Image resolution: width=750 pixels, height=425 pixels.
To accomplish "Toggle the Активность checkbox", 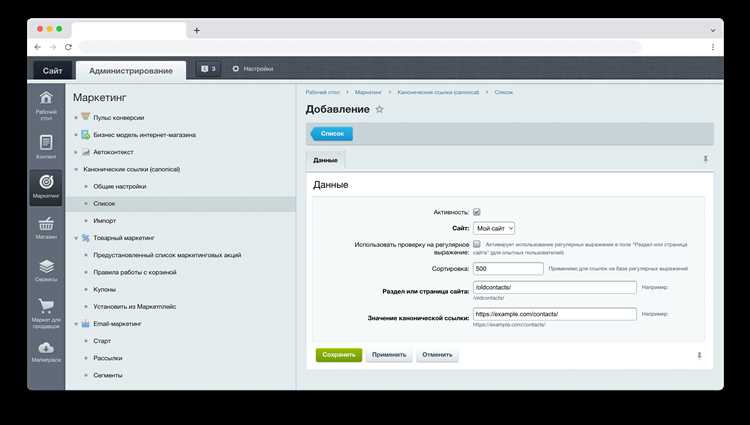I will [x=476, y=212].
